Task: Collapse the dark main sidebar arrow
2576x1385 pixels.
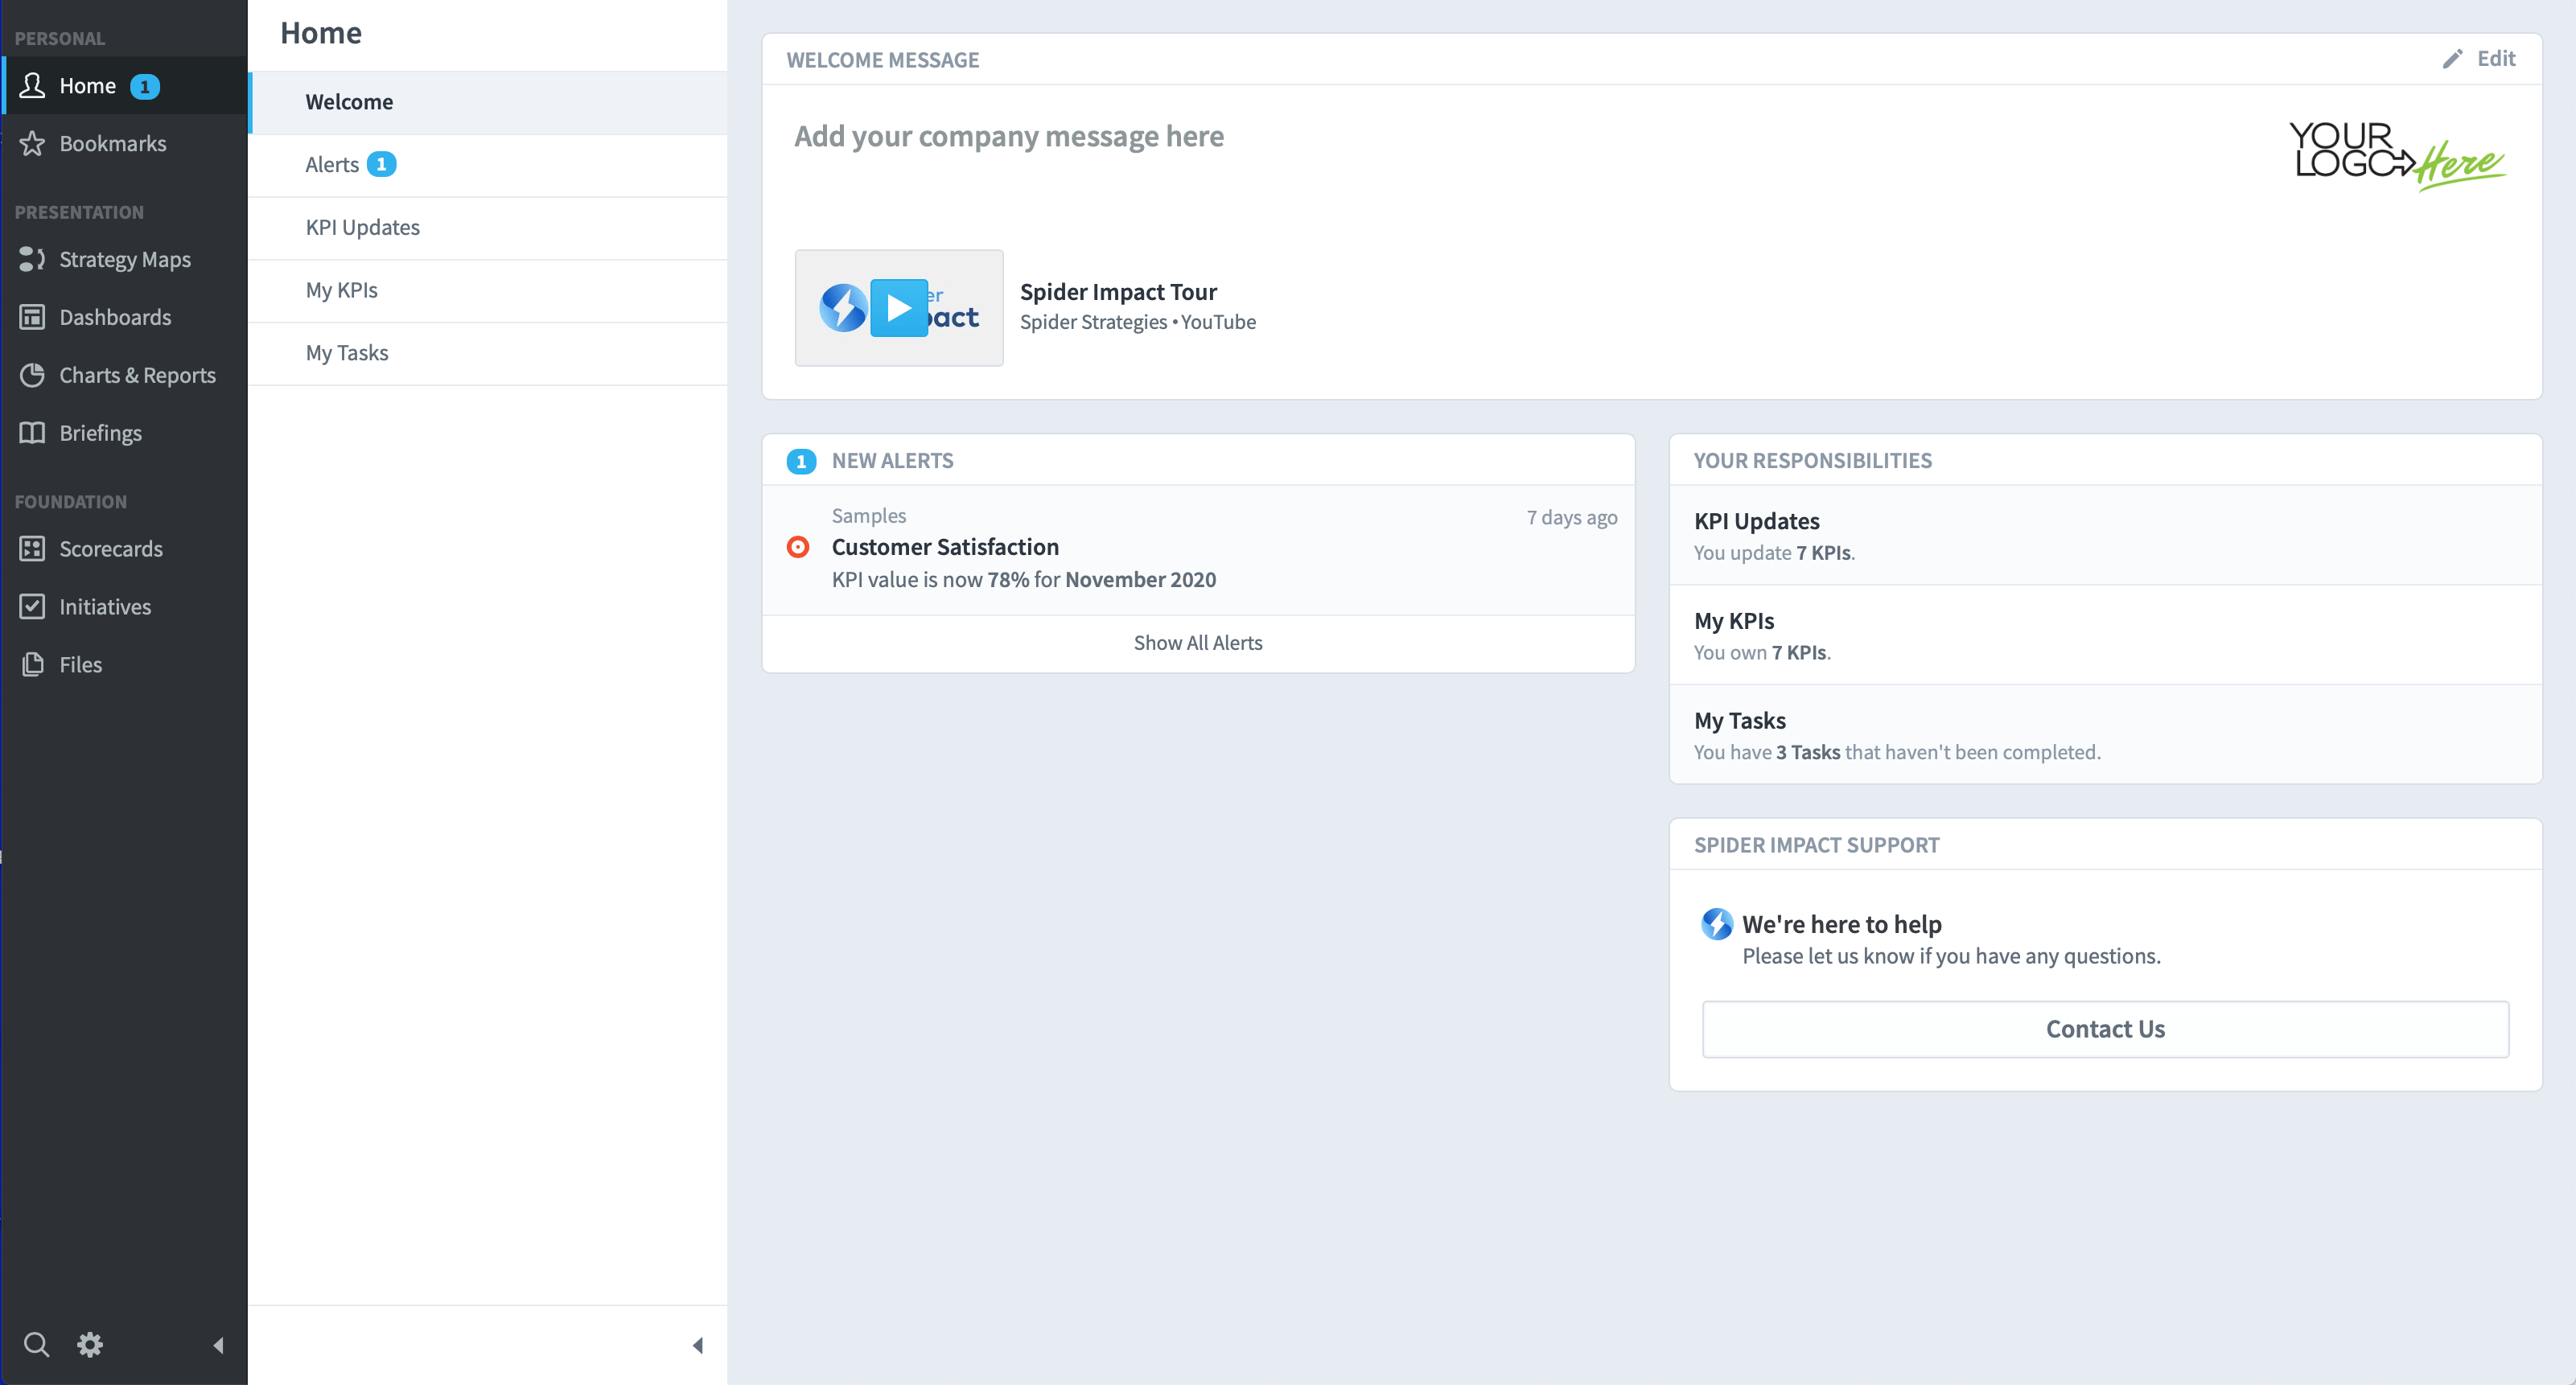Action: click(x=218, y=1346)
